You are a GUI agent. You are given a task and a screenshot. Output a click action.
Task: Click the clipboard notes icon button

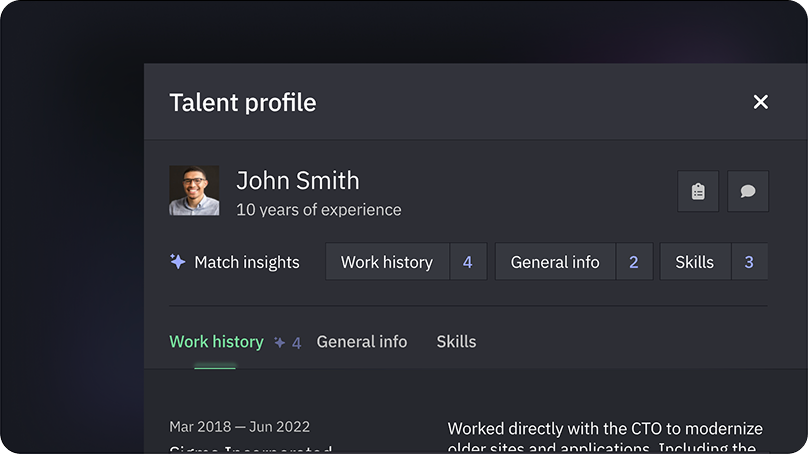698,191
